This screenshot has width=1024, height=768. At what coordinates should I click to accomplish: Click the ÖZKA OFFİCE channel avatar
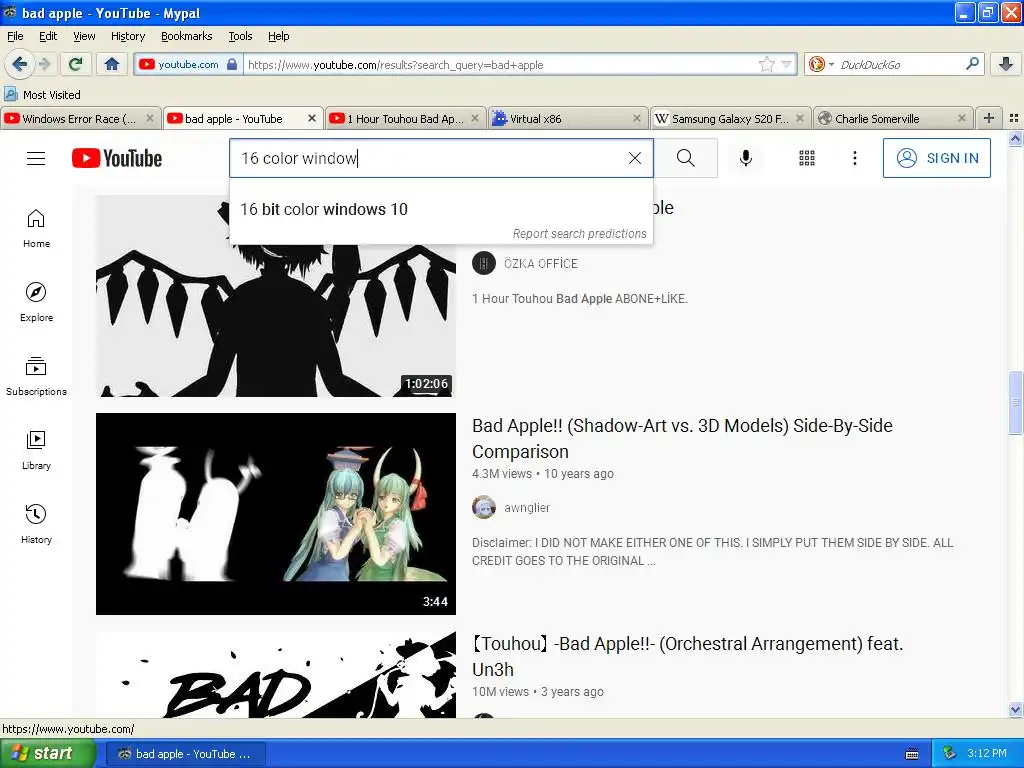tap(484, 263)
